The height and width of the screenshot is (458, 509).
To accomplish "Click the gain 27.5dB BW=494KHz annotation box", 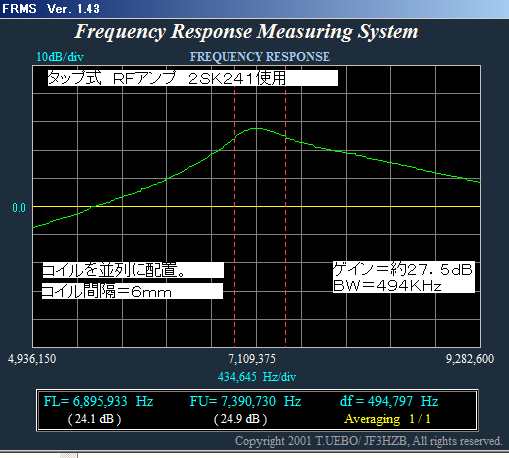I will [404, 277].
